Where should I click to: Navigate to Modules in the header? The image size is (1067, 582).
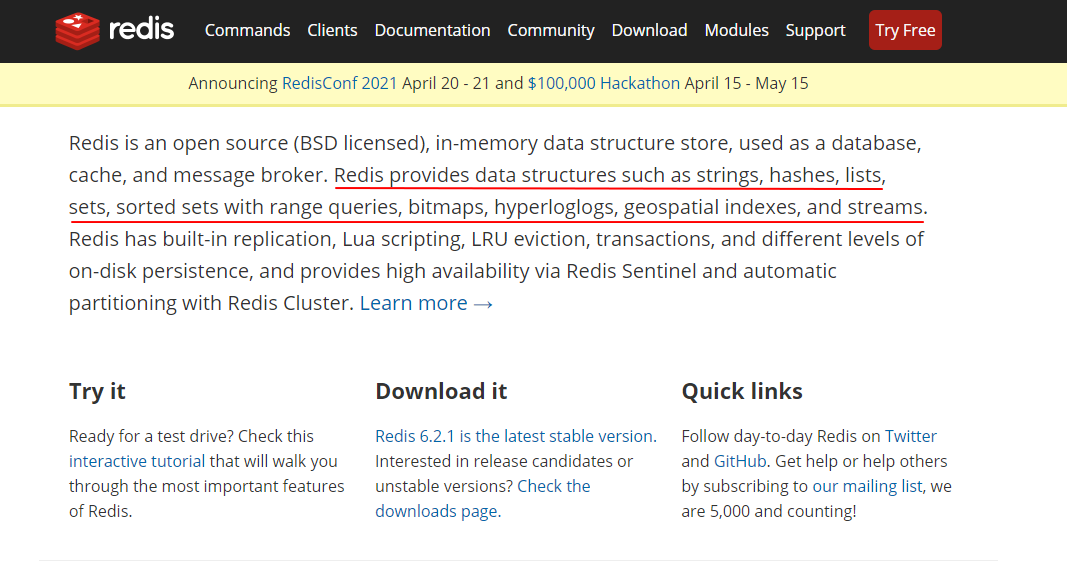coord(736,30)
